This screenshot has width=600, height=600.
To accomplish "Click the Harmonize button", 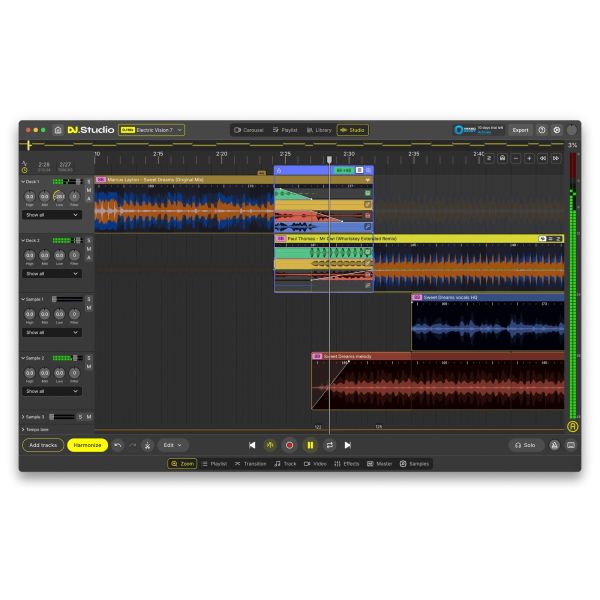I will pyautogui.click(x=87, y=445).
